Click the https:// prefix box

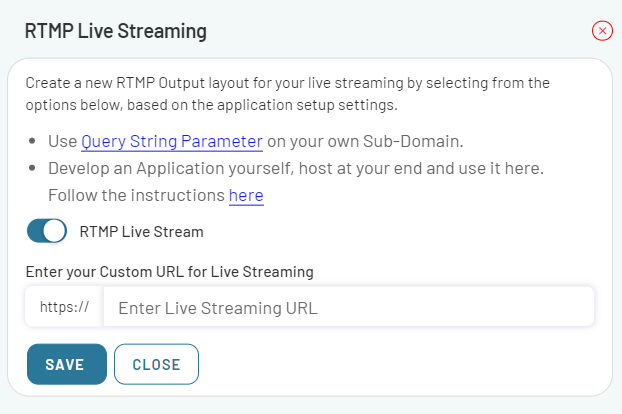pyautogui.click(x=64, y=307)
